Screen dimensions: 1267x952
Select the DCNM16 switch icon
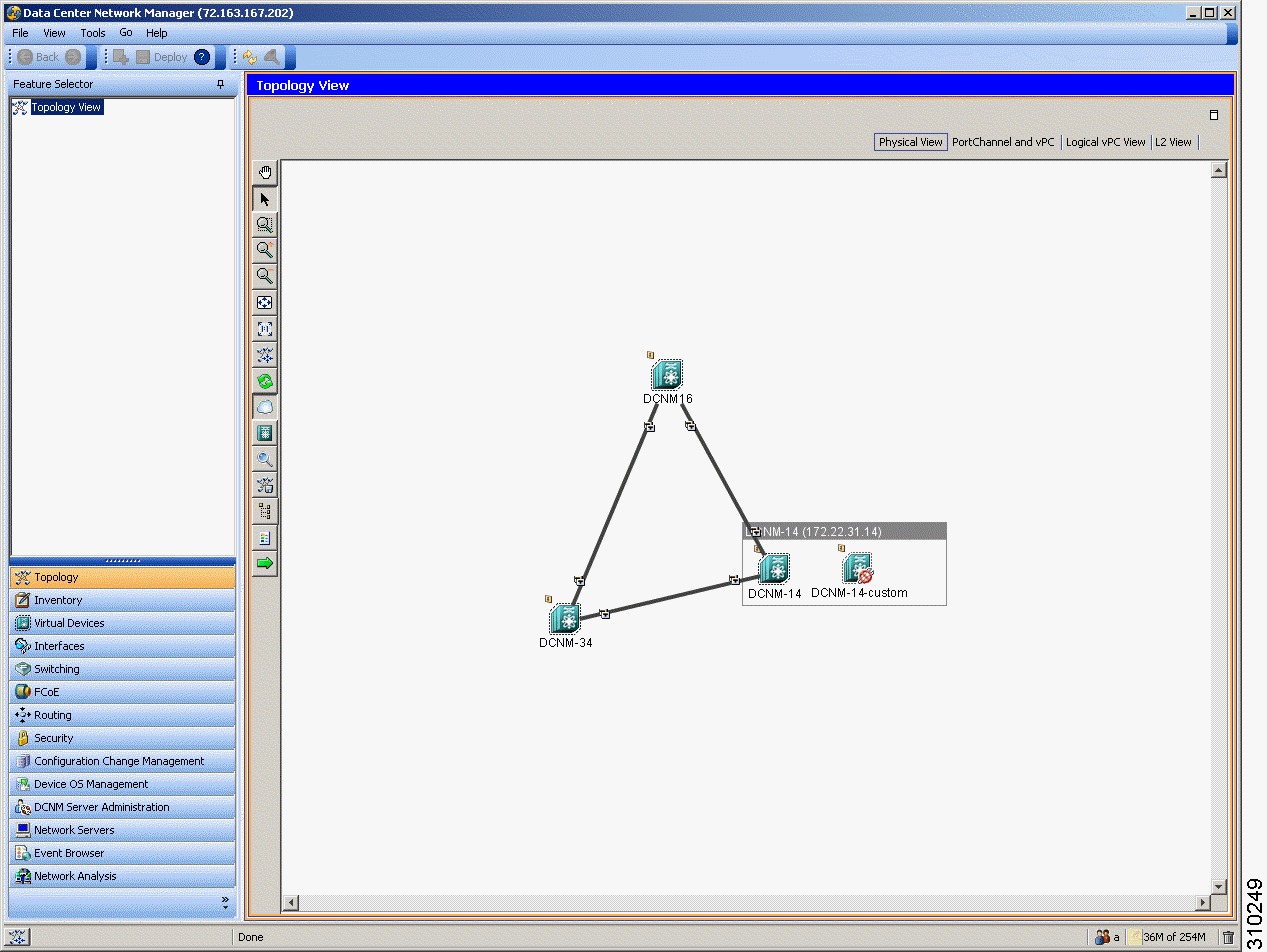[666, 376]
